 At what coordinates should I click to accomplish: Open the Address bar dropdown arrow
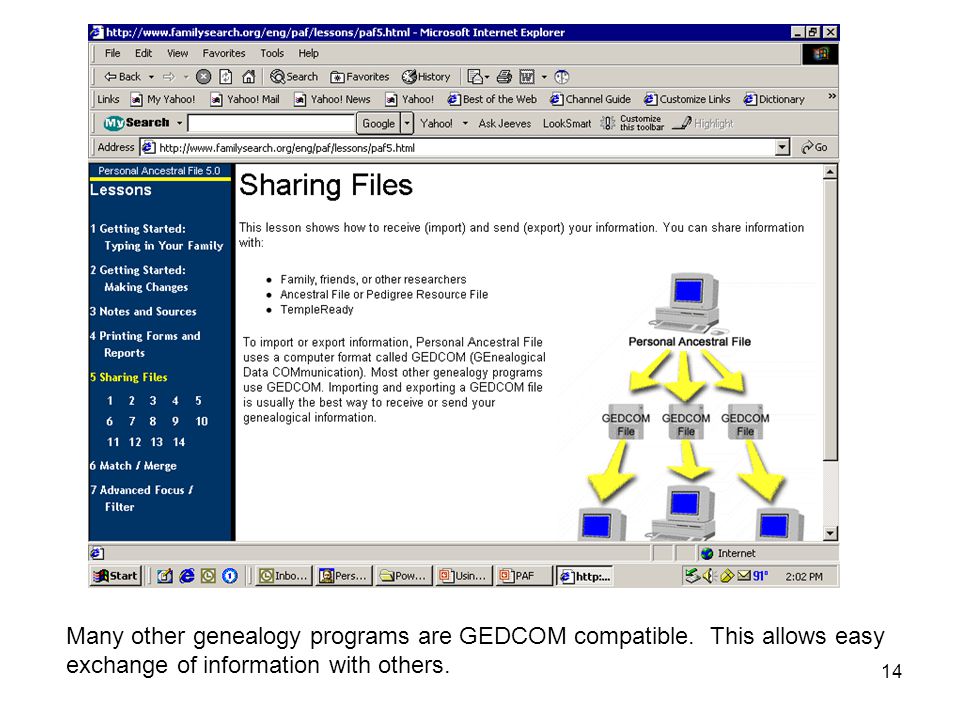coord(782,147)
